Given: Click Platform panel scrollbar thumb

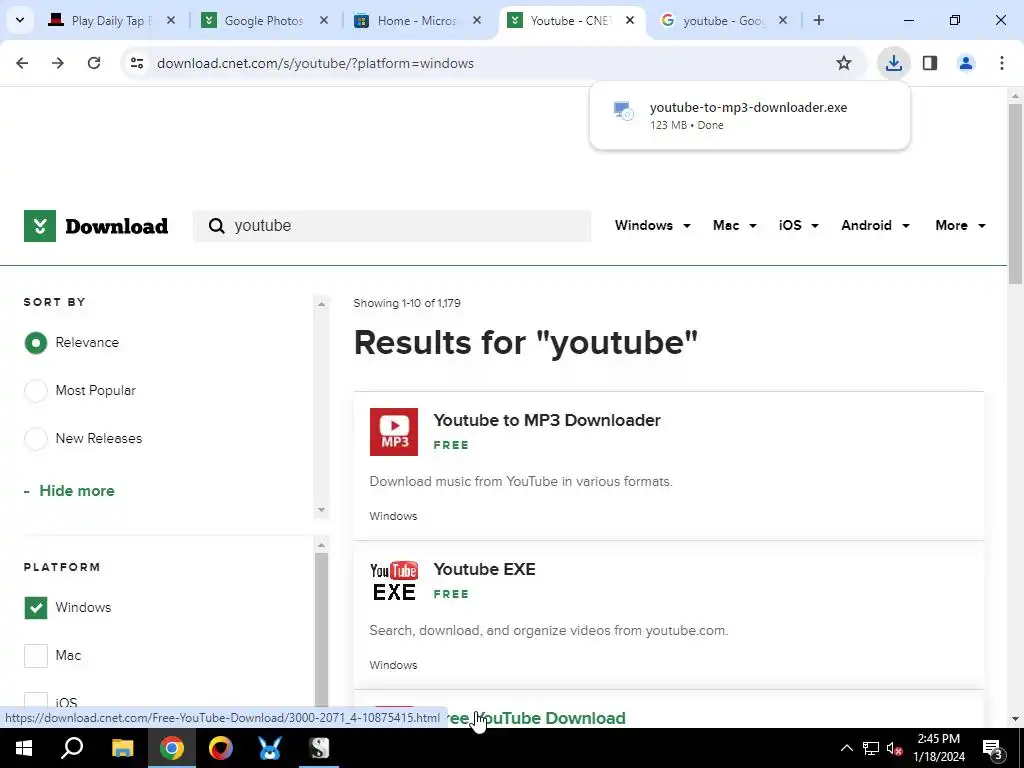Looking at the screenshot, I should tap(321, 630).
